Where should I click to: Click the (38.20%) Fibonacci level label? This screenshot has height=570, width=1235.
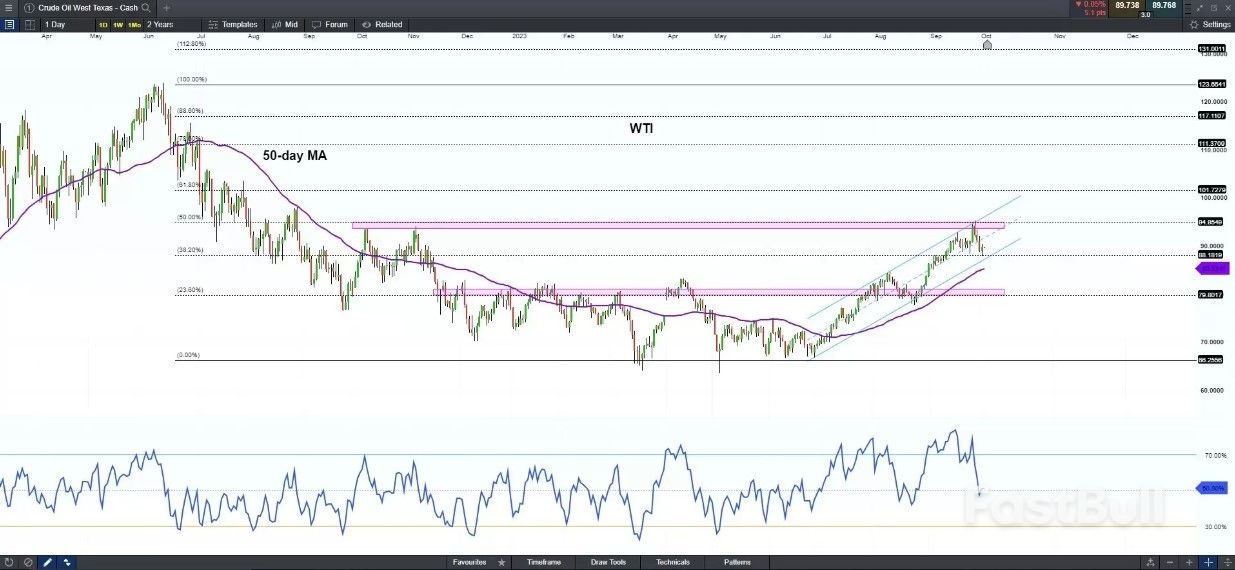click(x=190, y=250)
